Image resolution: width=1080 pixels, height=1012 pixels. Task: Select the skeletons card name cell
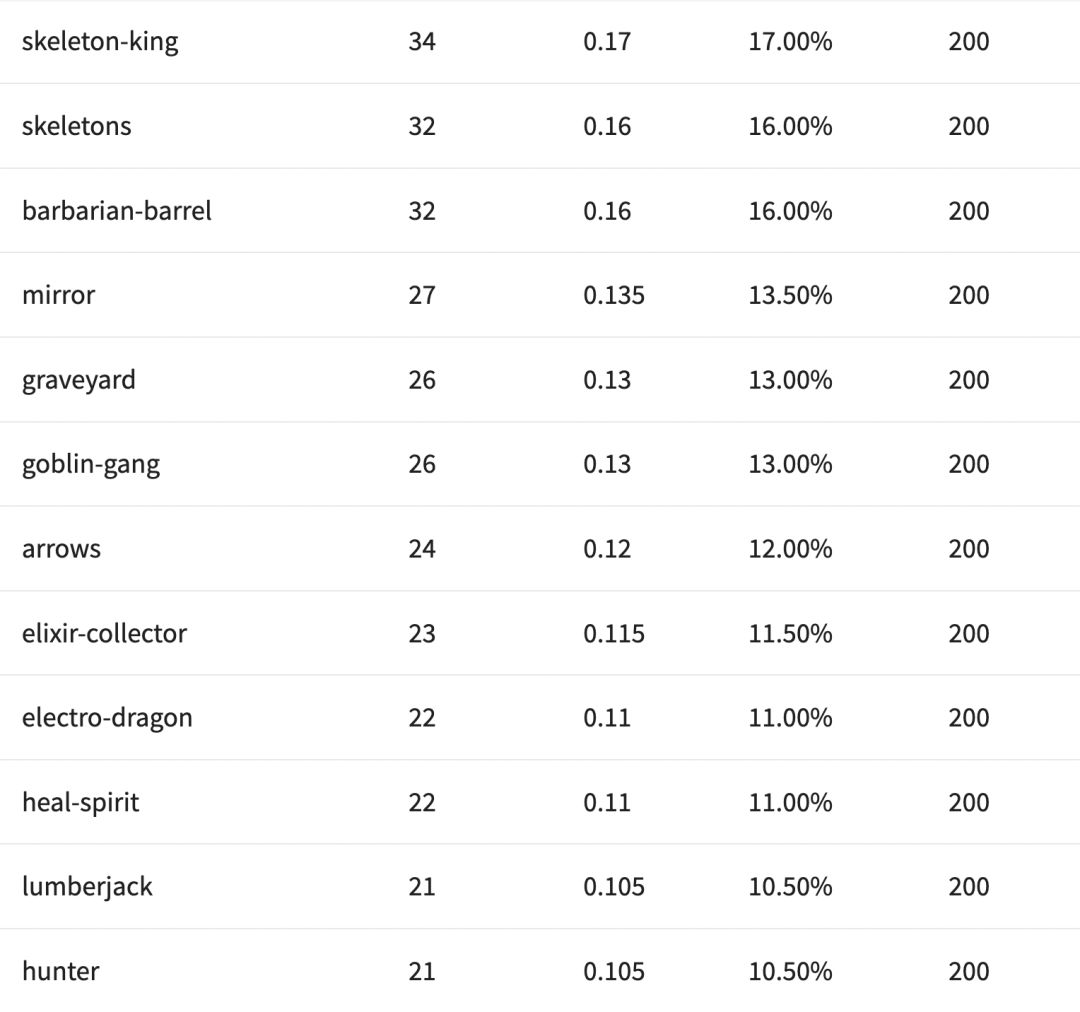76,126
